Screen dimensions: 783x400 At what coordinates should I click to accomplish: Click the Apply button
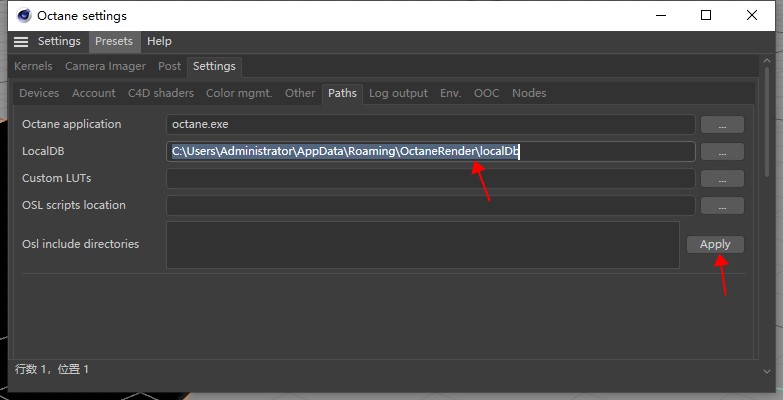(x=715, y=244)
